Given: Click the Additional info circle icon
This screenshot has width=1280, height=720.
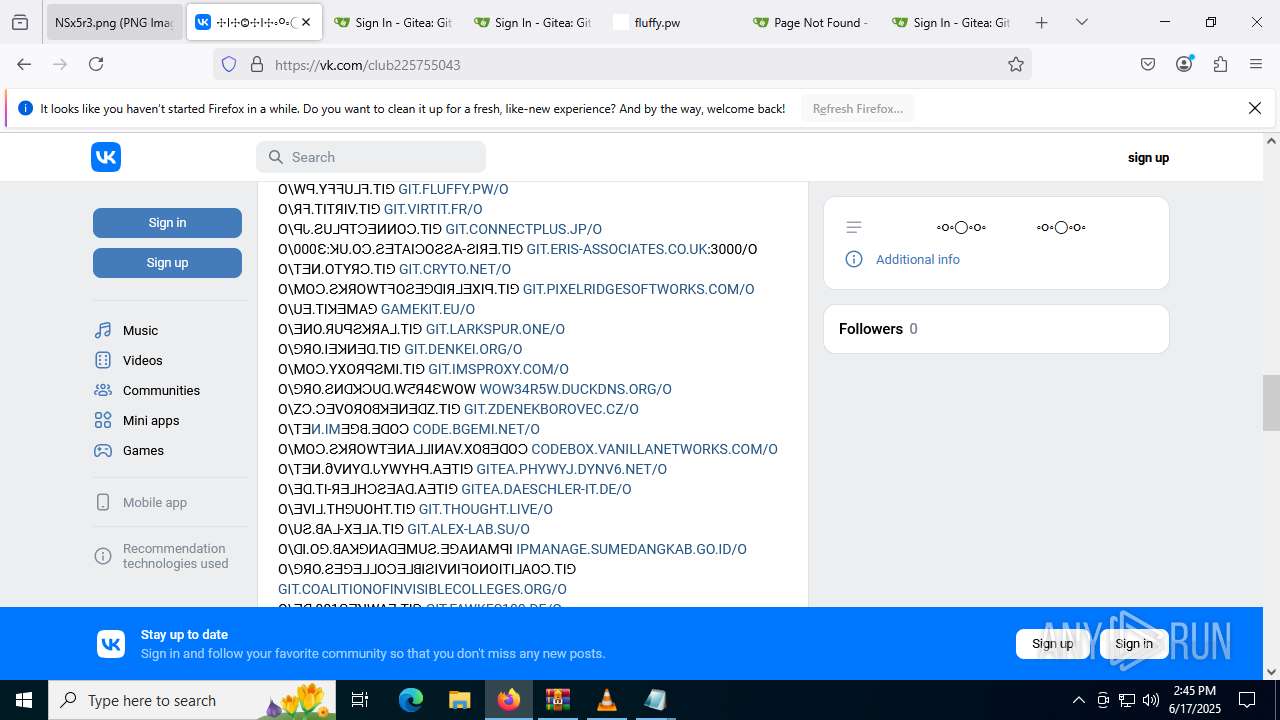Looking at the screenshot, I should coord(854,259).
